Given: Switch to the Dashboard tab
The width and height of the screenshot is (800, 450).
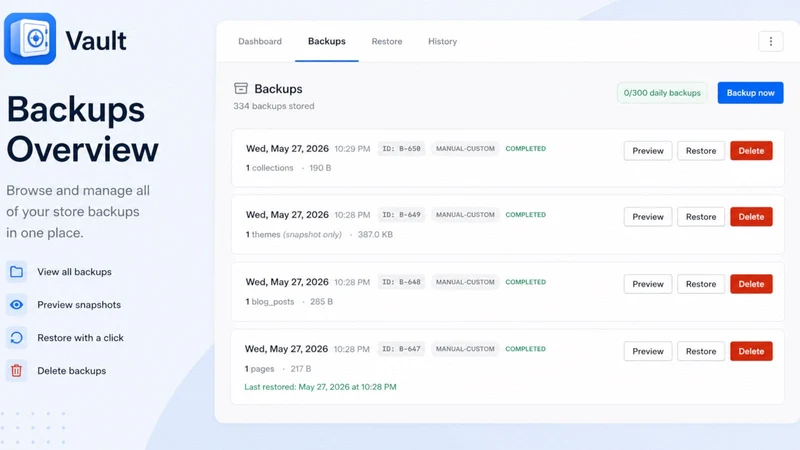Looking at the screenshot, I should point(260,41).
